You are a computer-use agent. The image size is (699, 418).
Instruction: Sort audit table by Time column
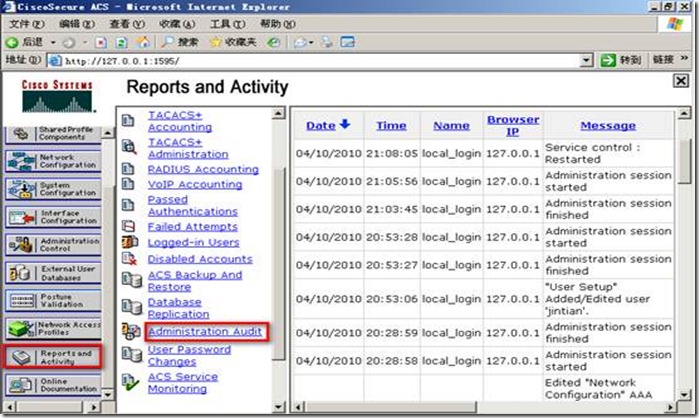point(391,126)
